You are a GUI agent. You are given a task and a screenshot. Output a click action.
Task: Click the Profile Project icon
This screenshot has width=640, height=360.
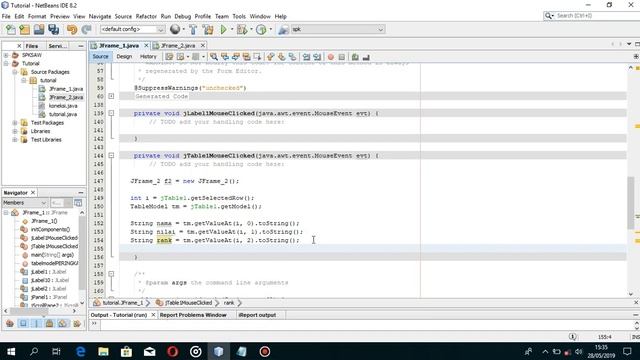coord(261,29)
